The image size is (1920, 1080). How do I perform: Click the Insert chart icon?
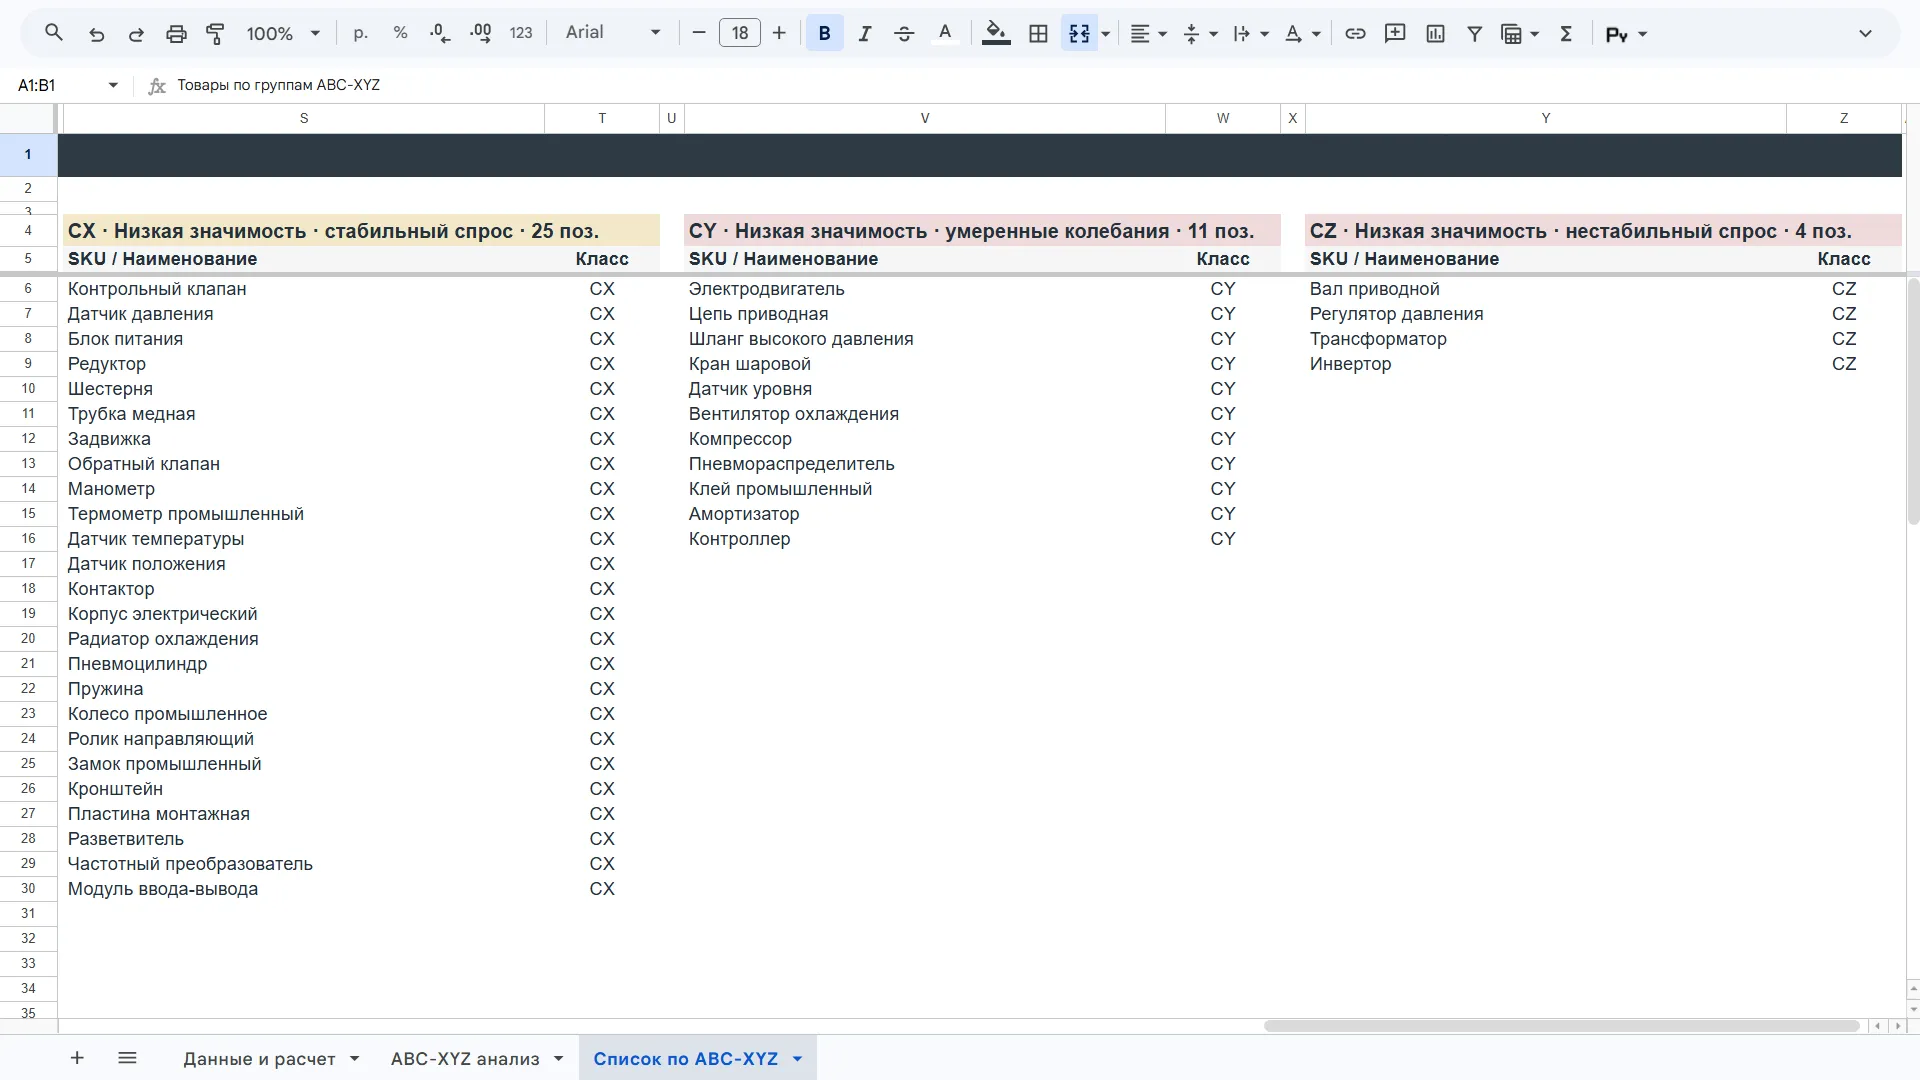coord(1435,33)
